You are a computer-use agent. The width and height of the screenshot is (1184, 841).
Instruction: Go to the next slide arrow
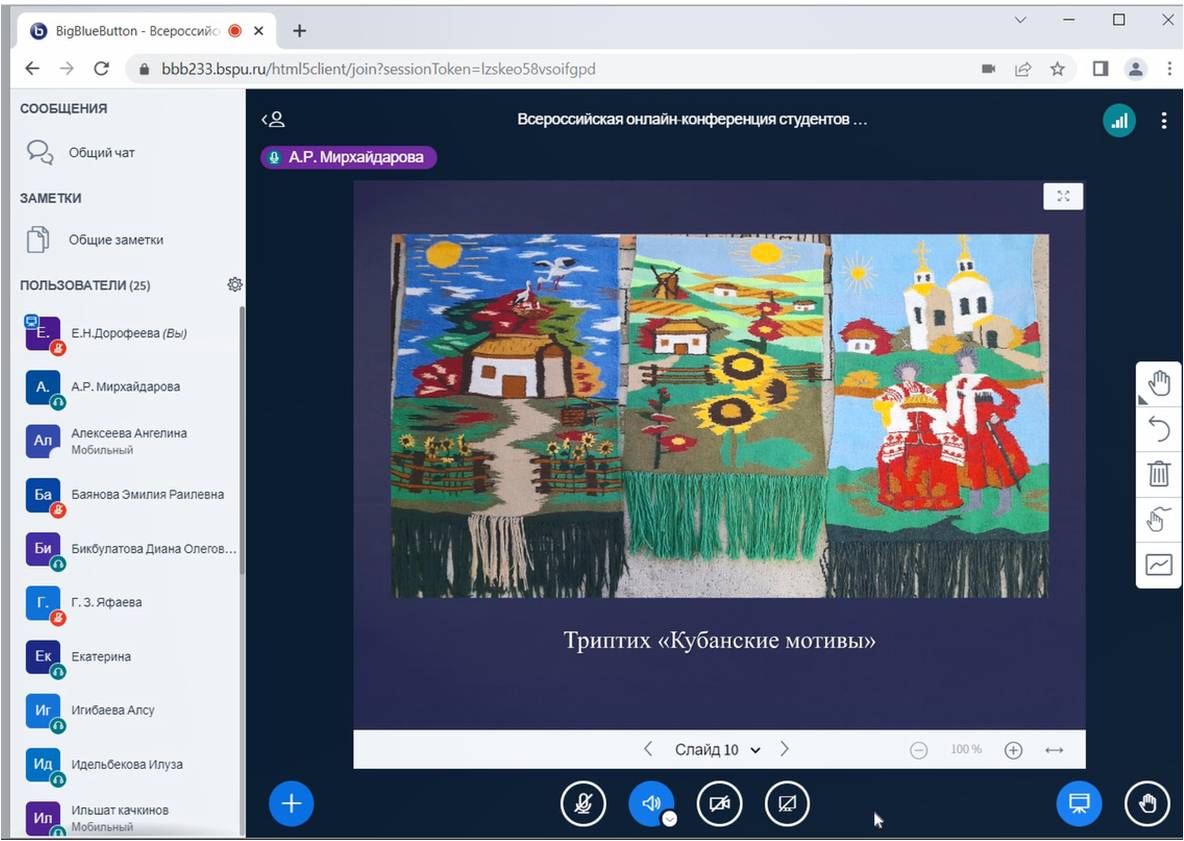[785, 749]
